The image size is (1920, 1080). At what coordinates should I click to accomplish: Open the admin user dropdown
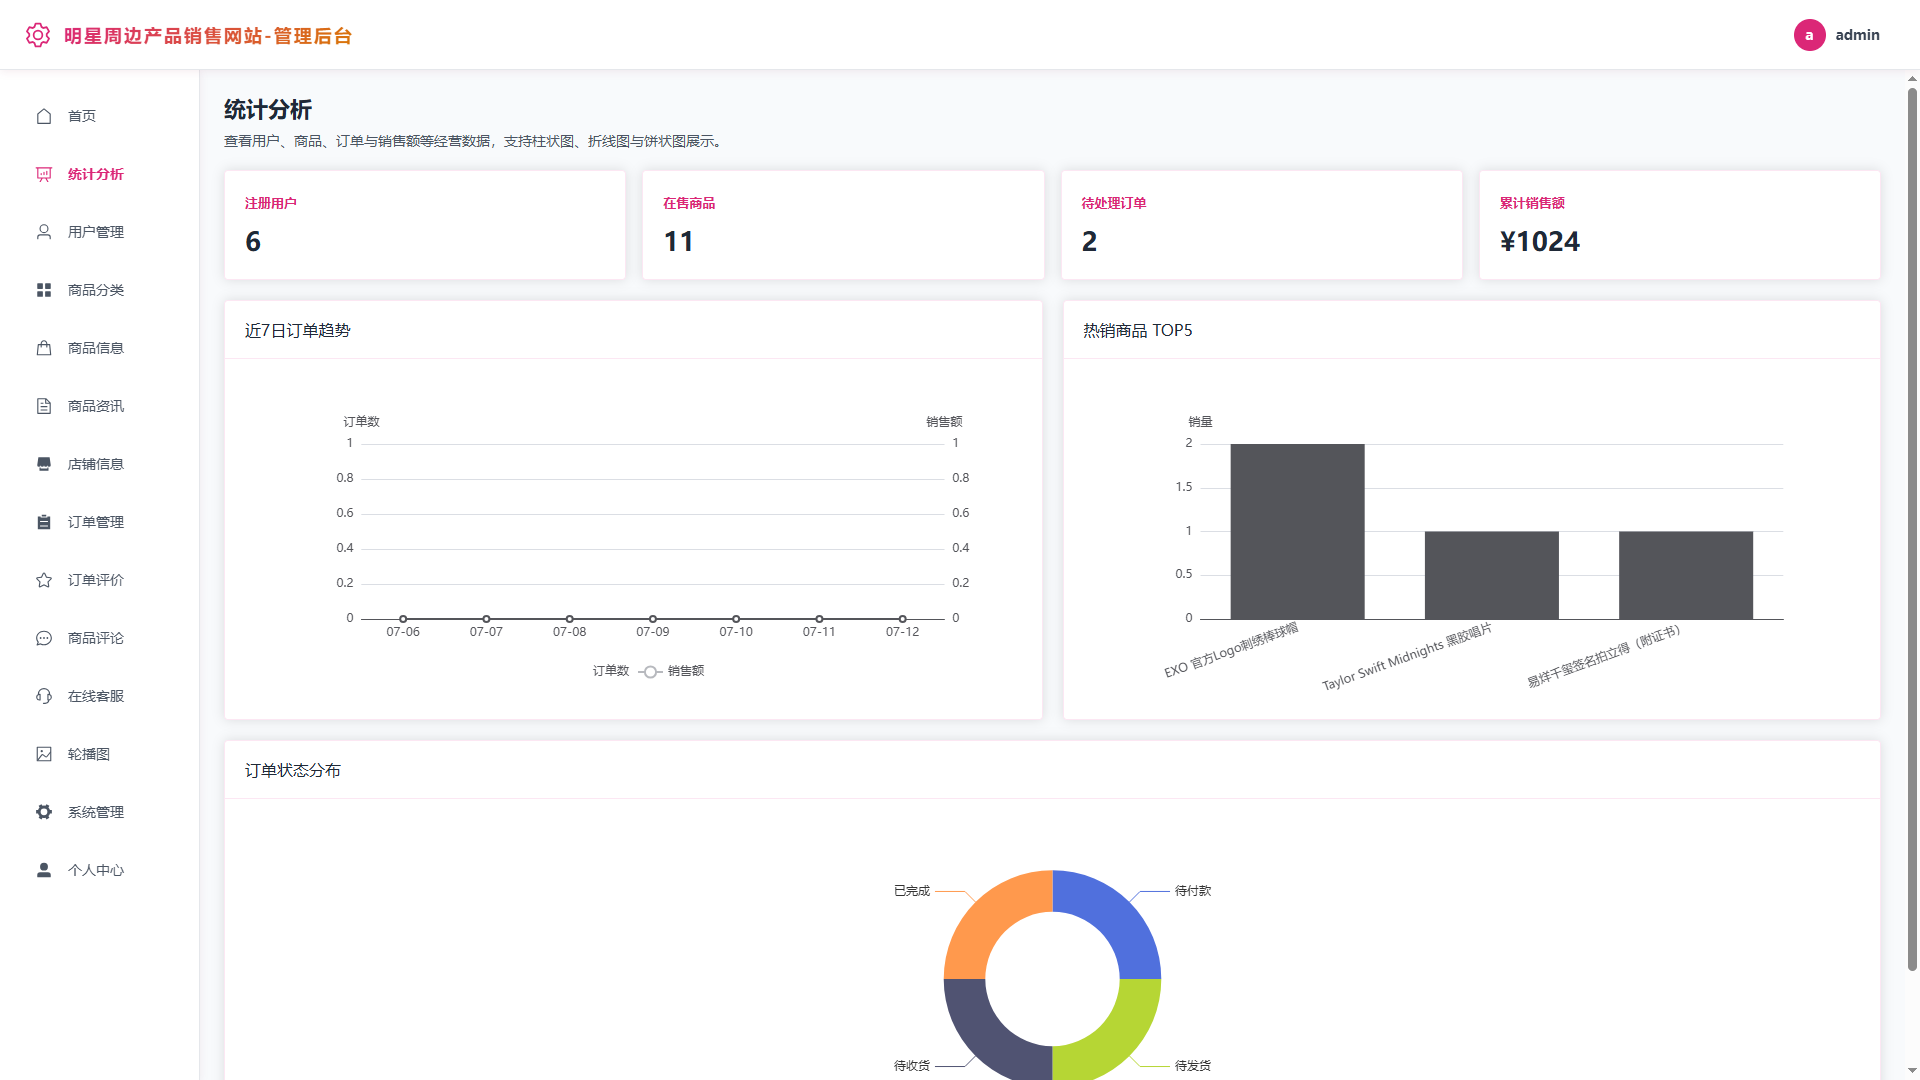1837,35
